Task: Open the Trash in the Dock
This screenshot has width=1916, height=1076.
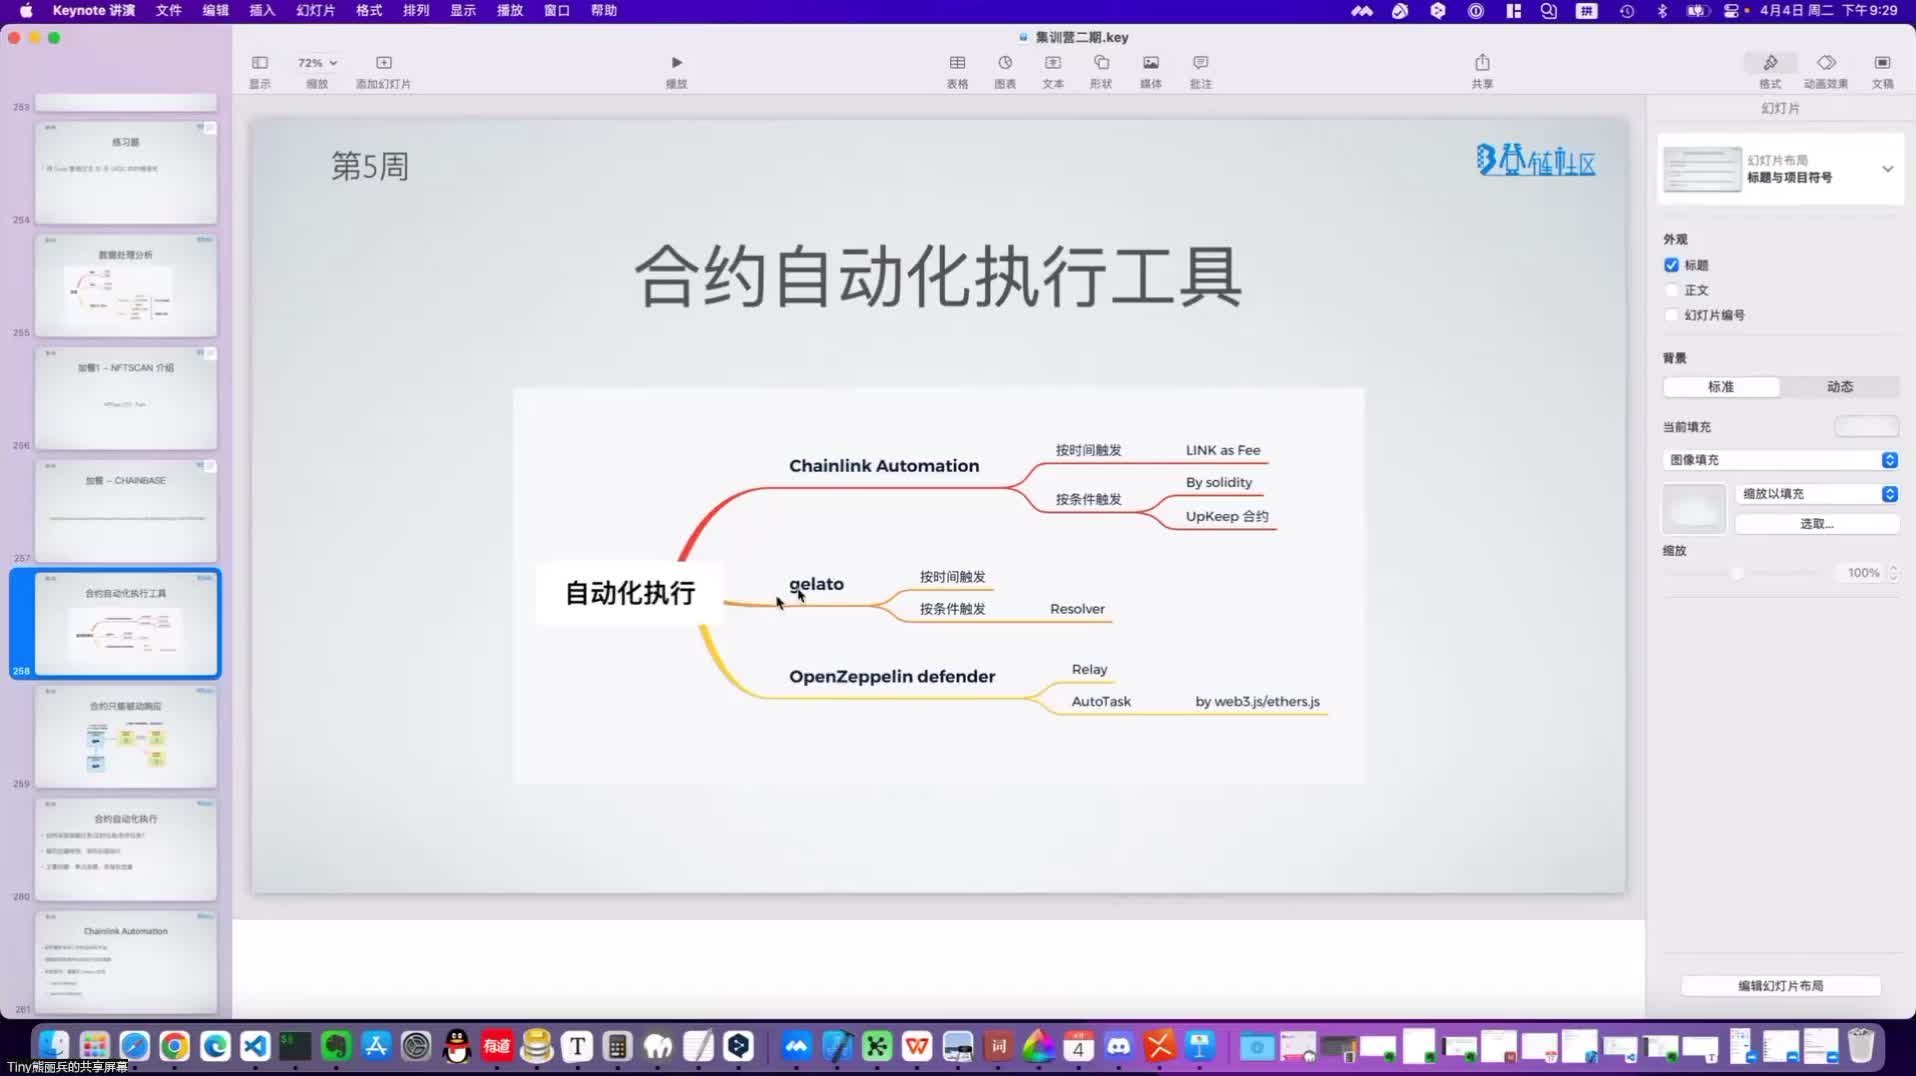Action: tap(1861, 1047)
